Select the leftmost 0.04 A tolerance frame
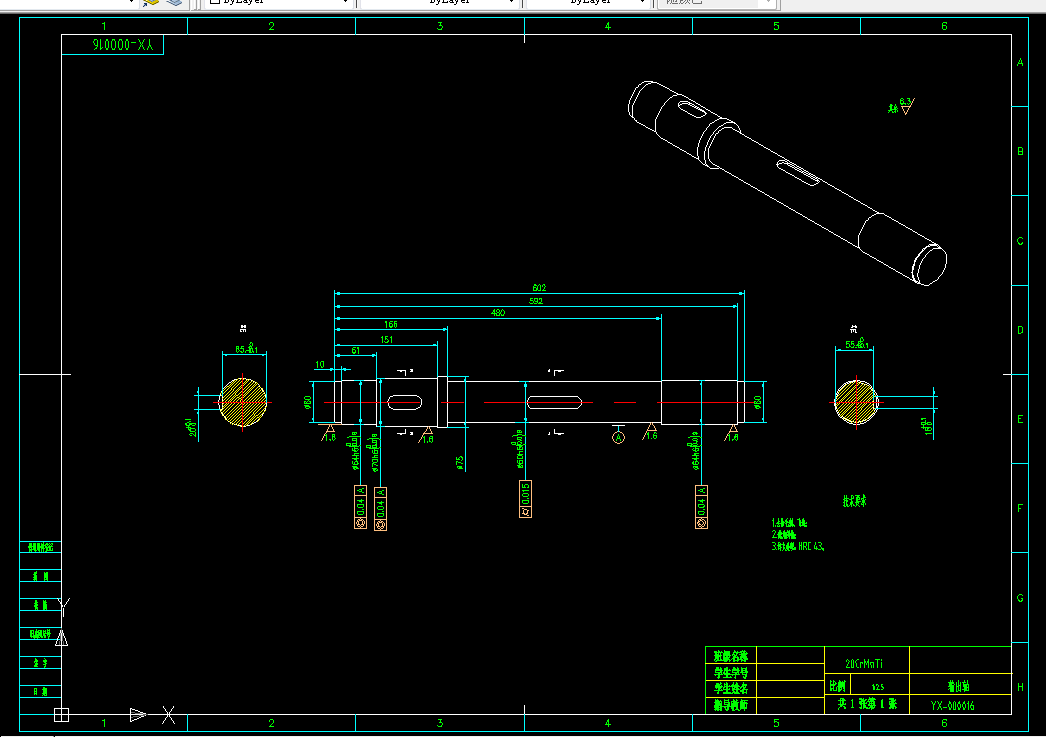 click(x=360, y=508)
